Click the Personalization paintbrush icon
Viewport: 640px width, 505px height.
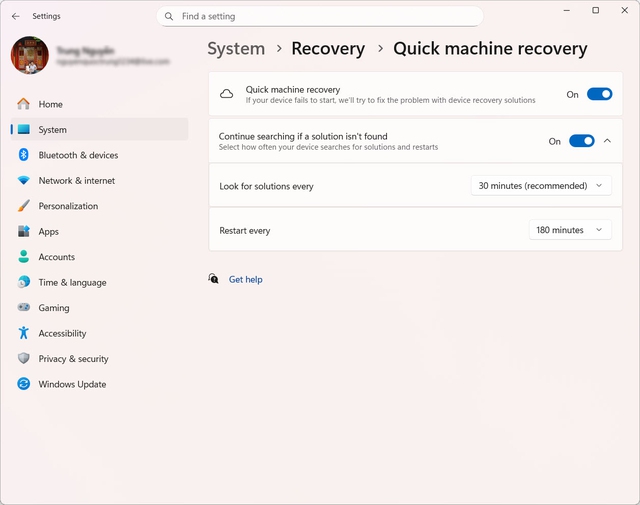[24, 206]
